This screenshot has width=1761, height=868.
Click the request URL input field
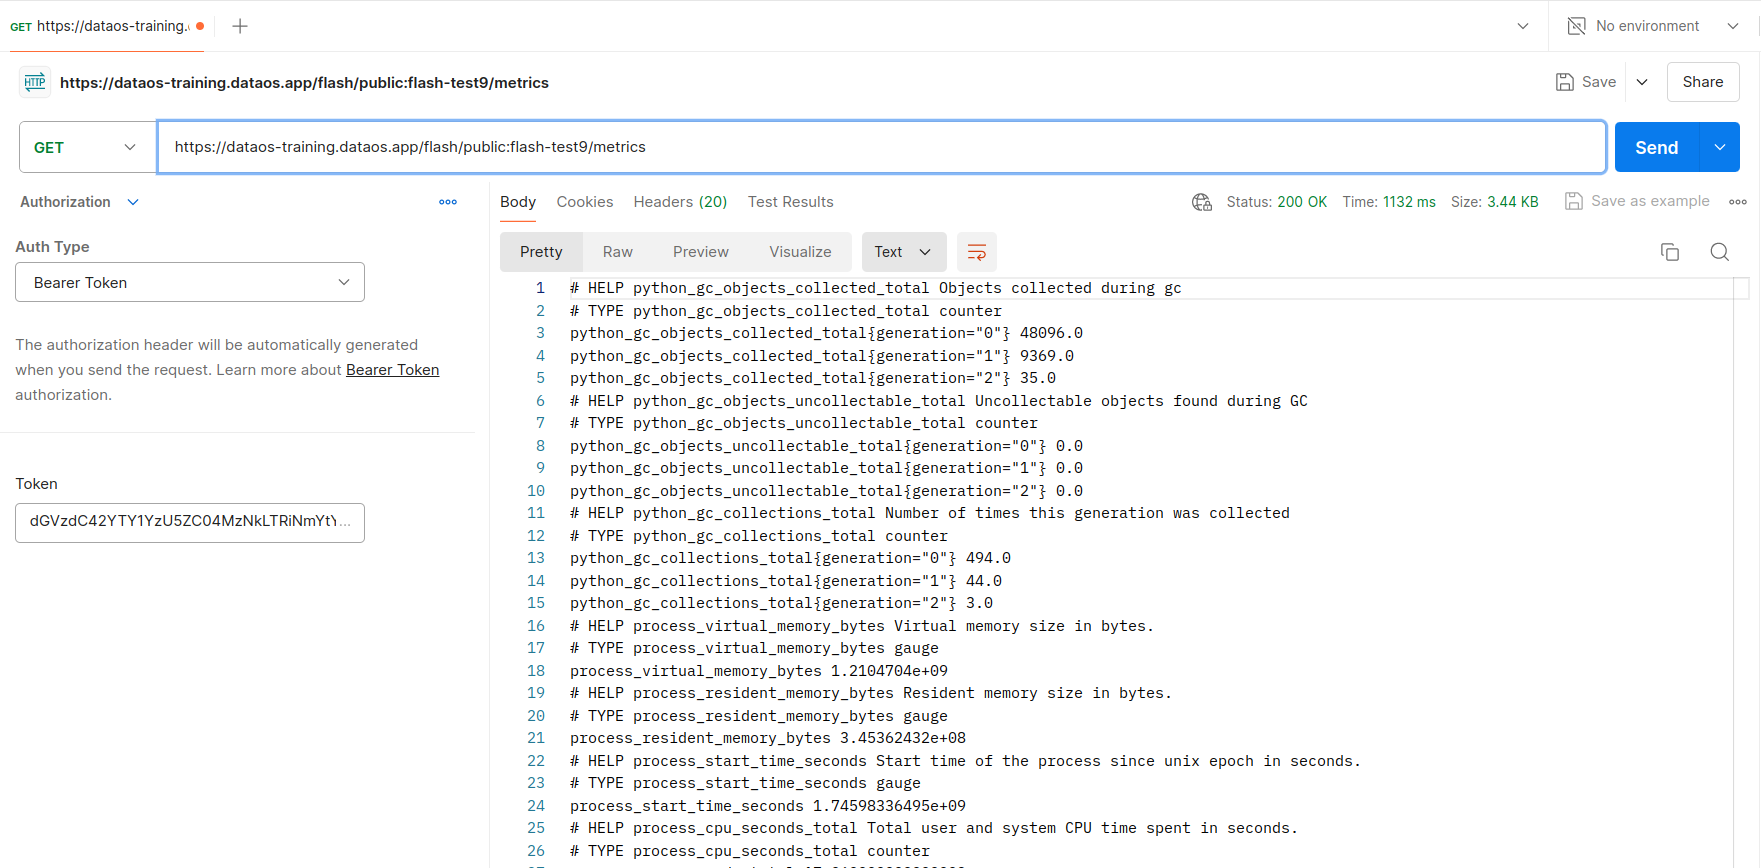[x=882, y=147]
